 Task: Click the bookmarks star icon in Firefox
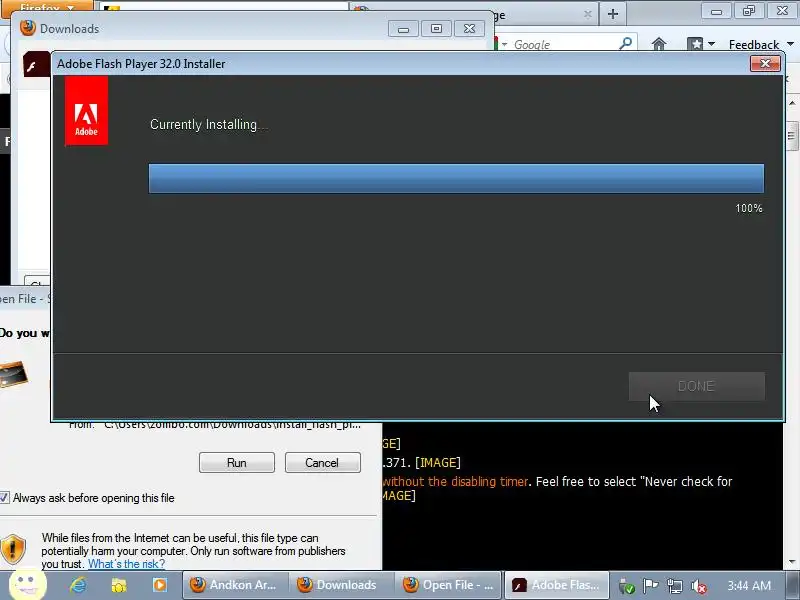695,44
